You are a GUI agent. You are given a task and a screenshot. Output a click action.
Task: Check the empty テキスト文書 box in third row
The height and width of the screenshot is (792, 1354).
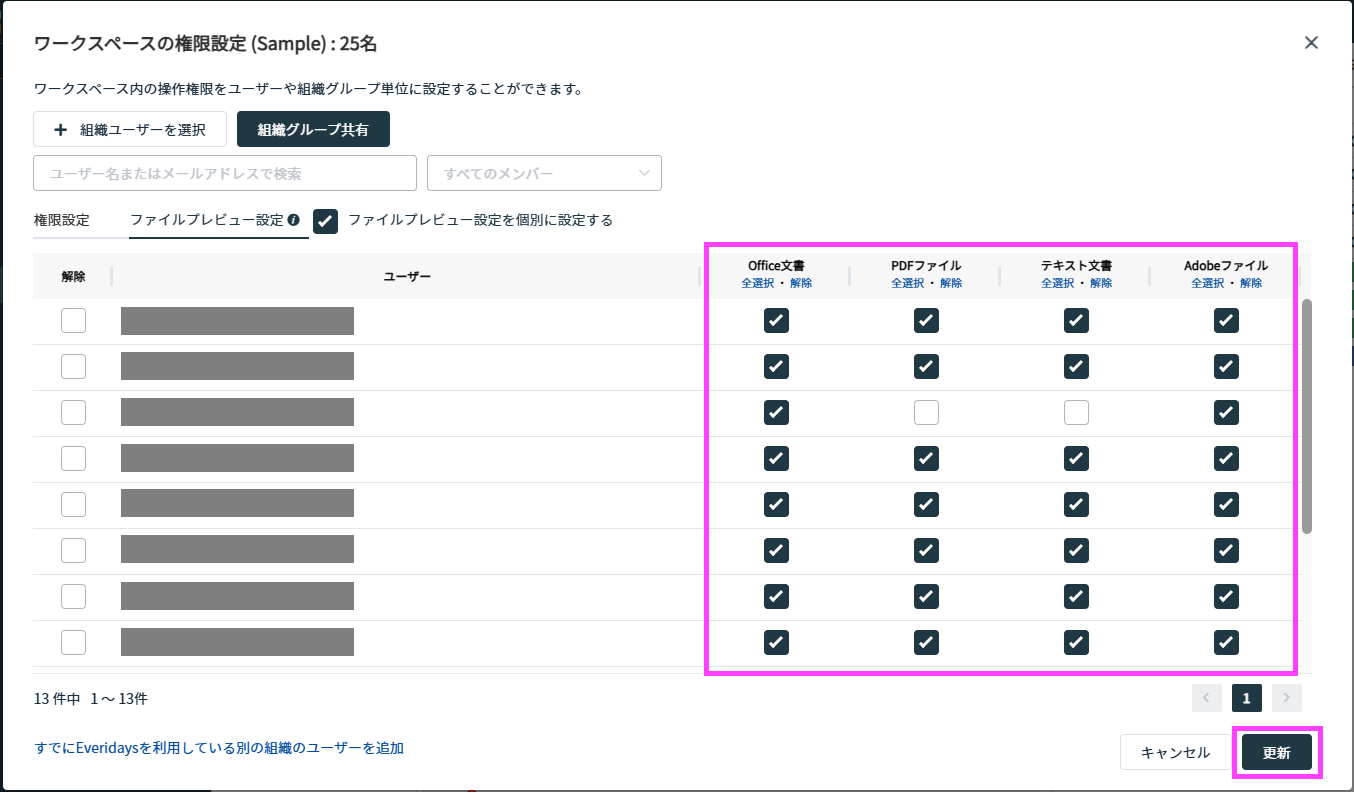coord(1076,412)
